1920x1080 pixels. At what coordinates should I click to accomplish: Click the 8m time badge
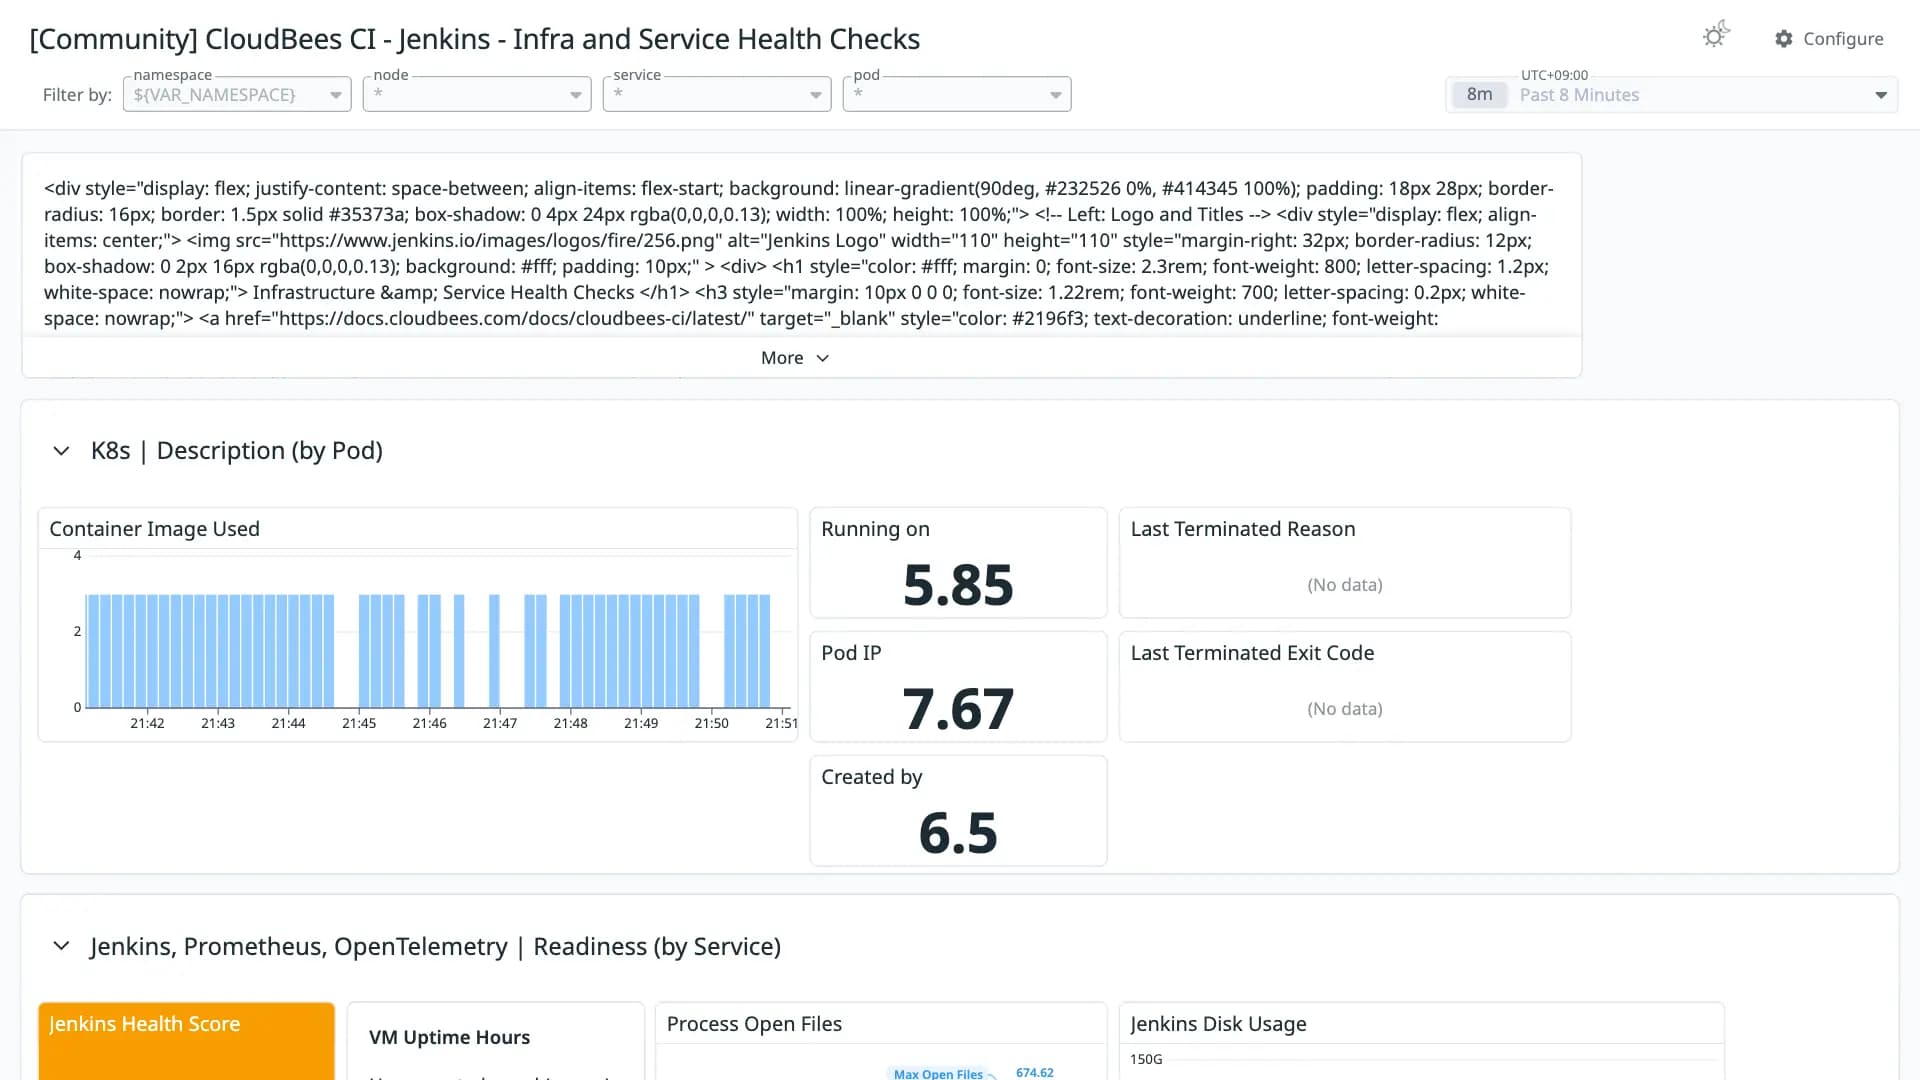[1479, 95]
